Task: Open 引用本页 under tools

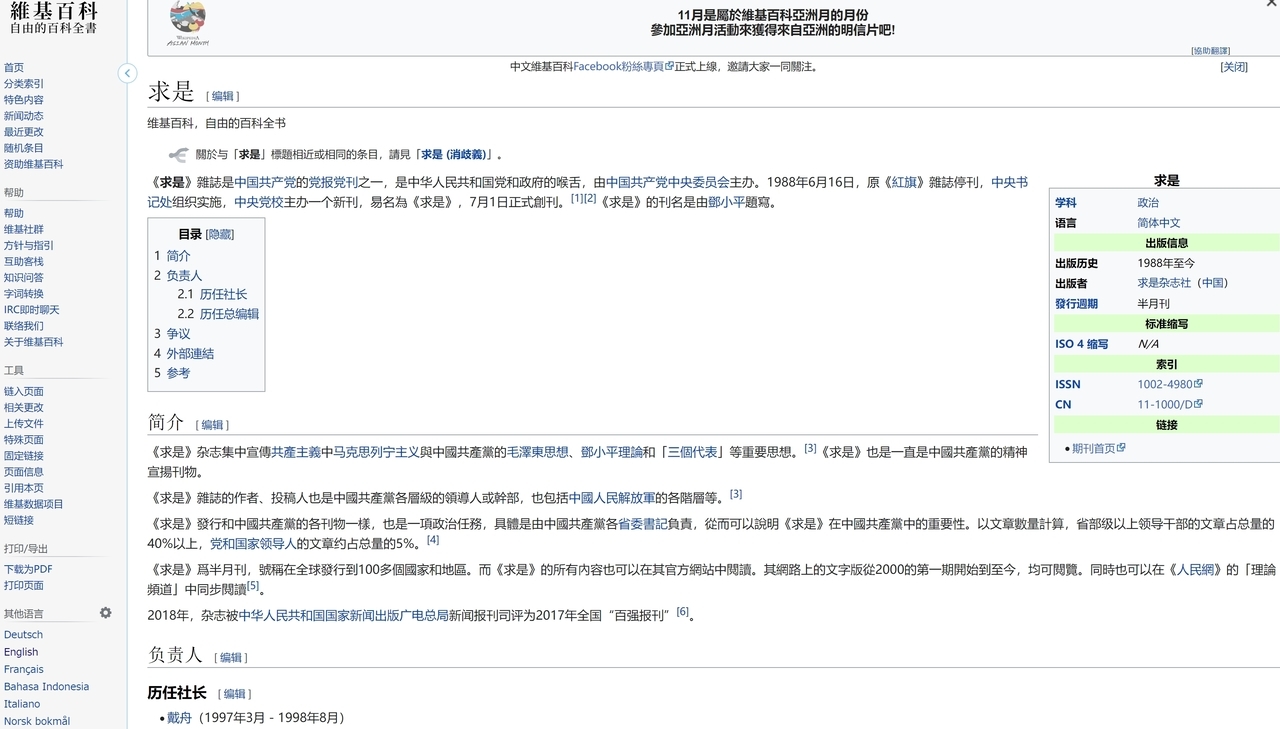Action: pos(24,488)
